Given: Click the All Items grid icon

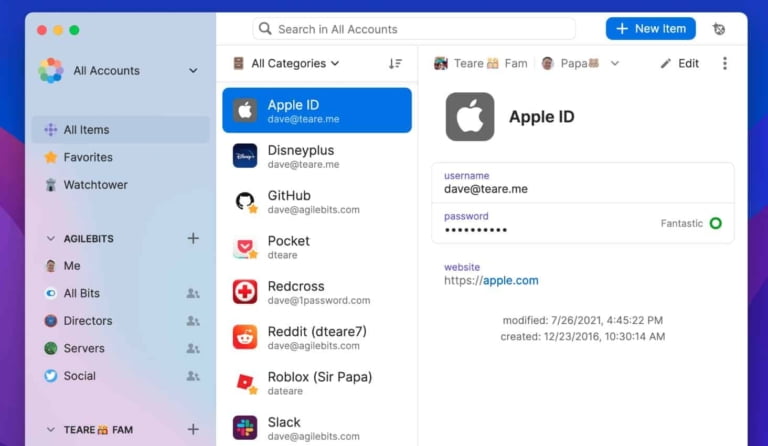Looking at the screenshot, I should pos(51,130).
